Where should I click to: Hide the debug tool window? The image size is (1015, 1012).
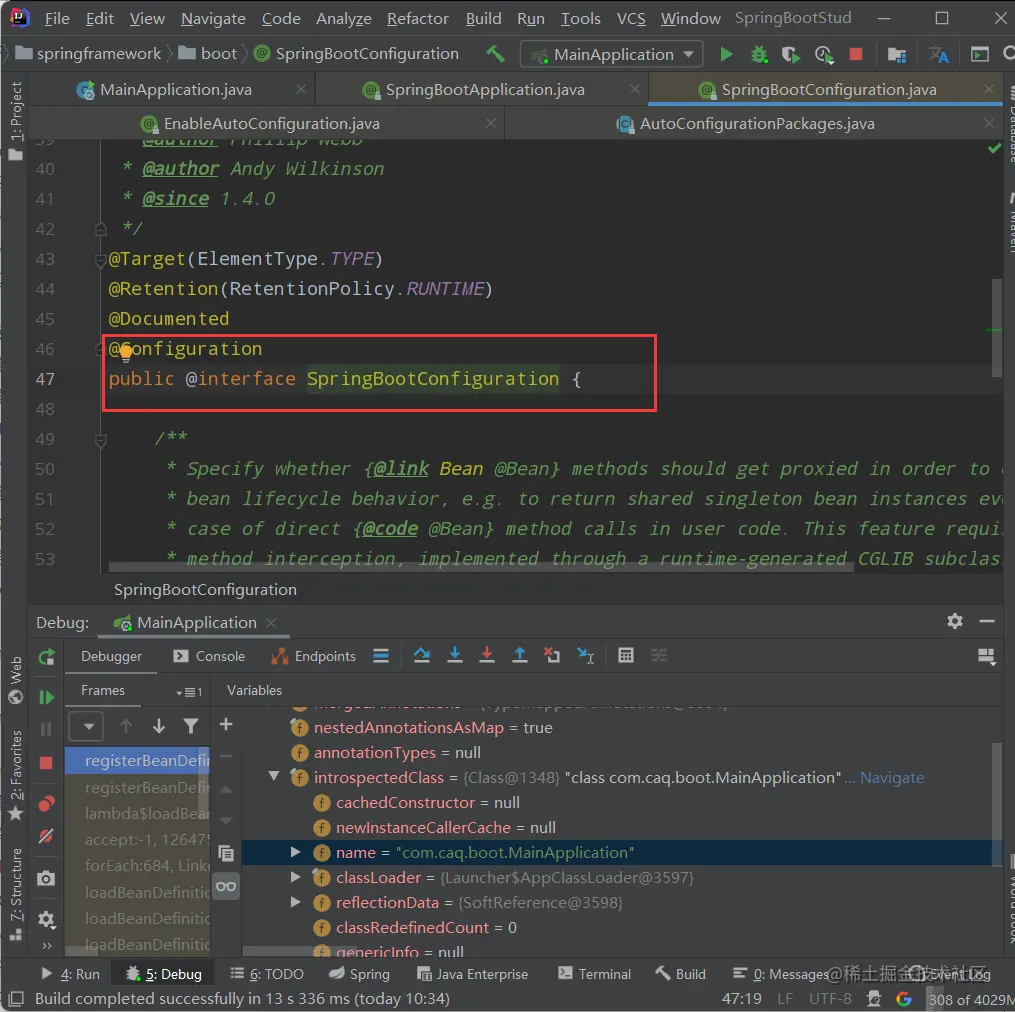(x=987, y=622)
